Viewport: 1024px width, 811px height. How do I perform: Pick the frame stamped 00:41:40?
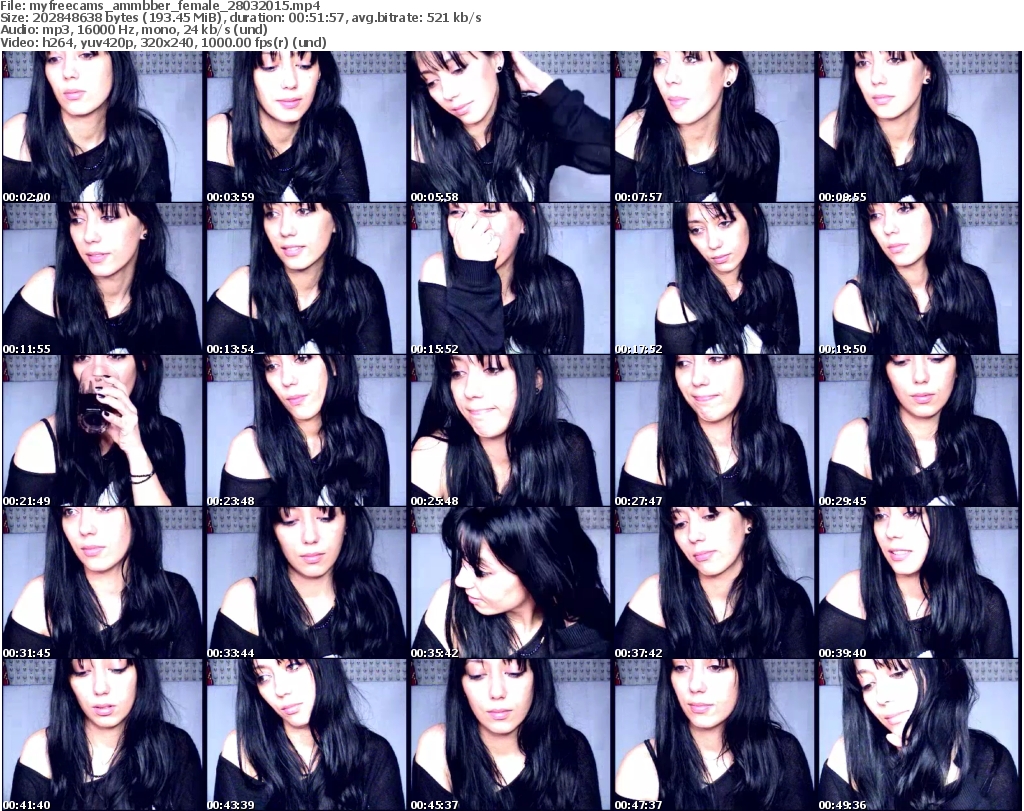click(103, 735)
